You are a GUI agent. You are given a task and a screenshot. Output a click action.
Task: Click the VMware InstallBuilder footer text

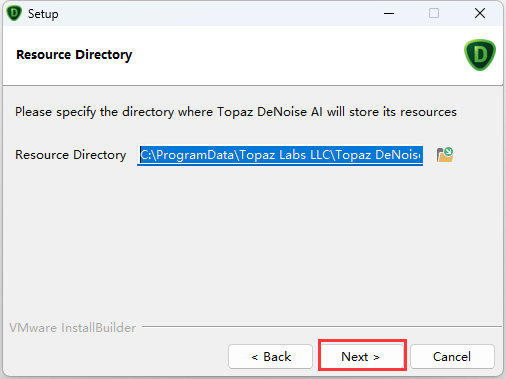[x=73, y=328]
